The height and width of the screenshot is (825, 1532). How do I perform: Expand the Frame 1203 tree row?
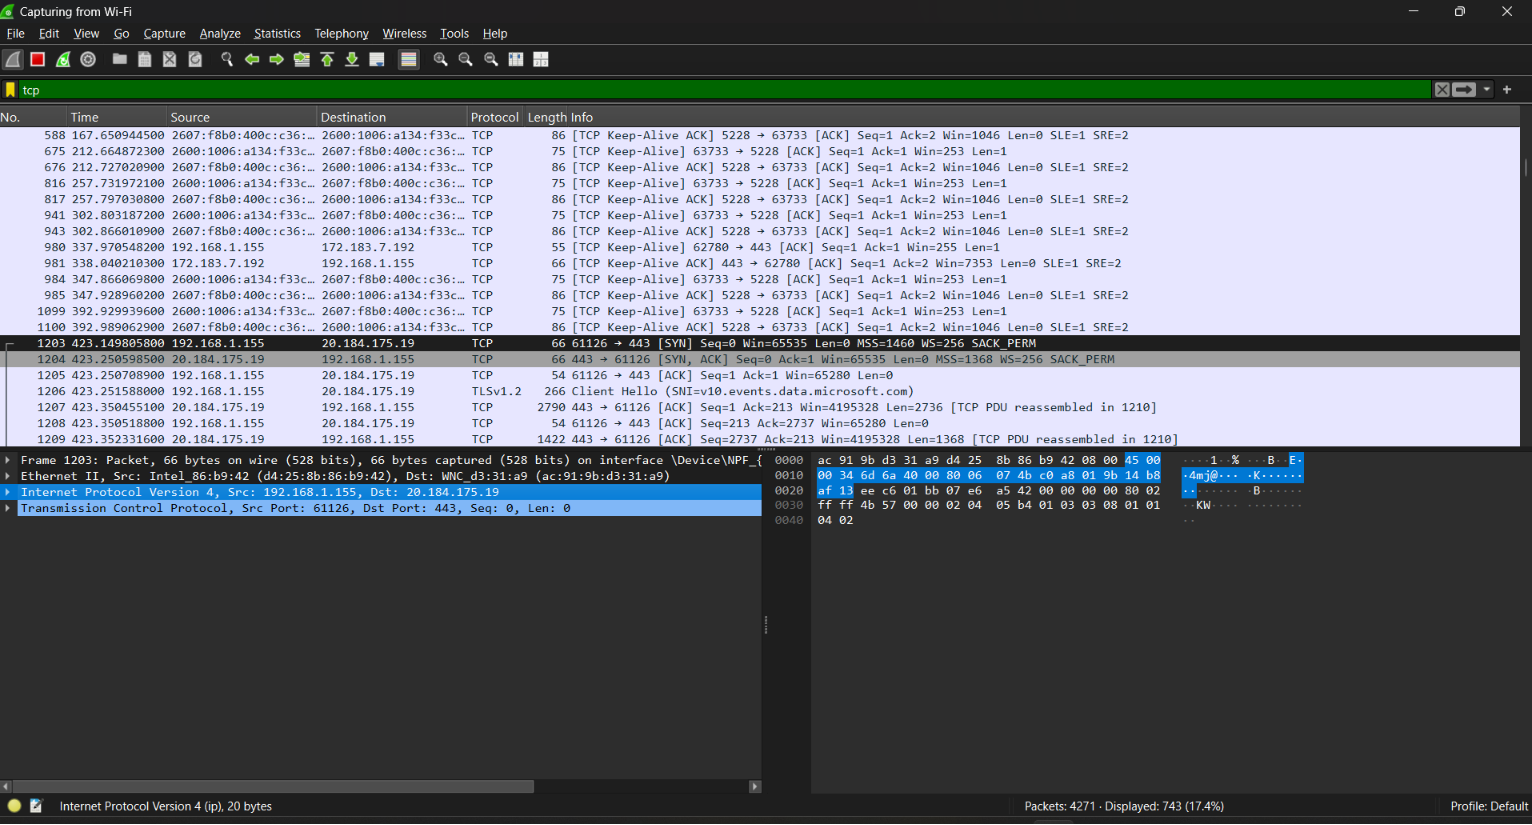tap(8, 460)
